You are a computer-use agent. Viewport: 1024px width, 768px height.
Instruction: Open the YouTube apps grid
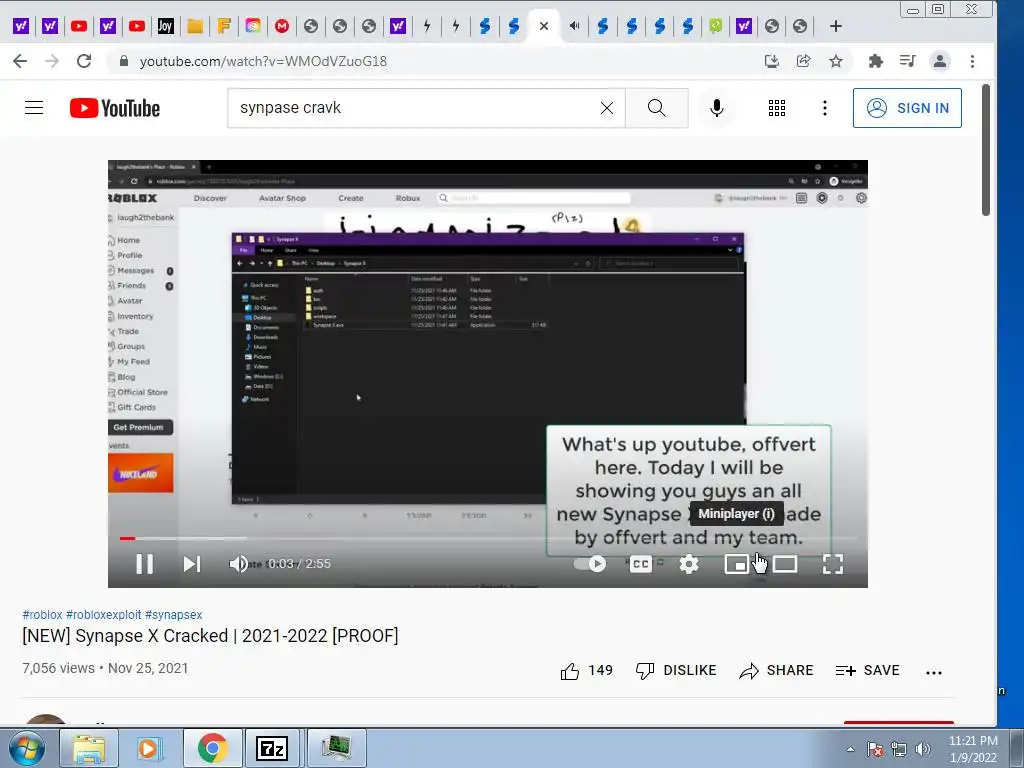click(x=776, y=108)
